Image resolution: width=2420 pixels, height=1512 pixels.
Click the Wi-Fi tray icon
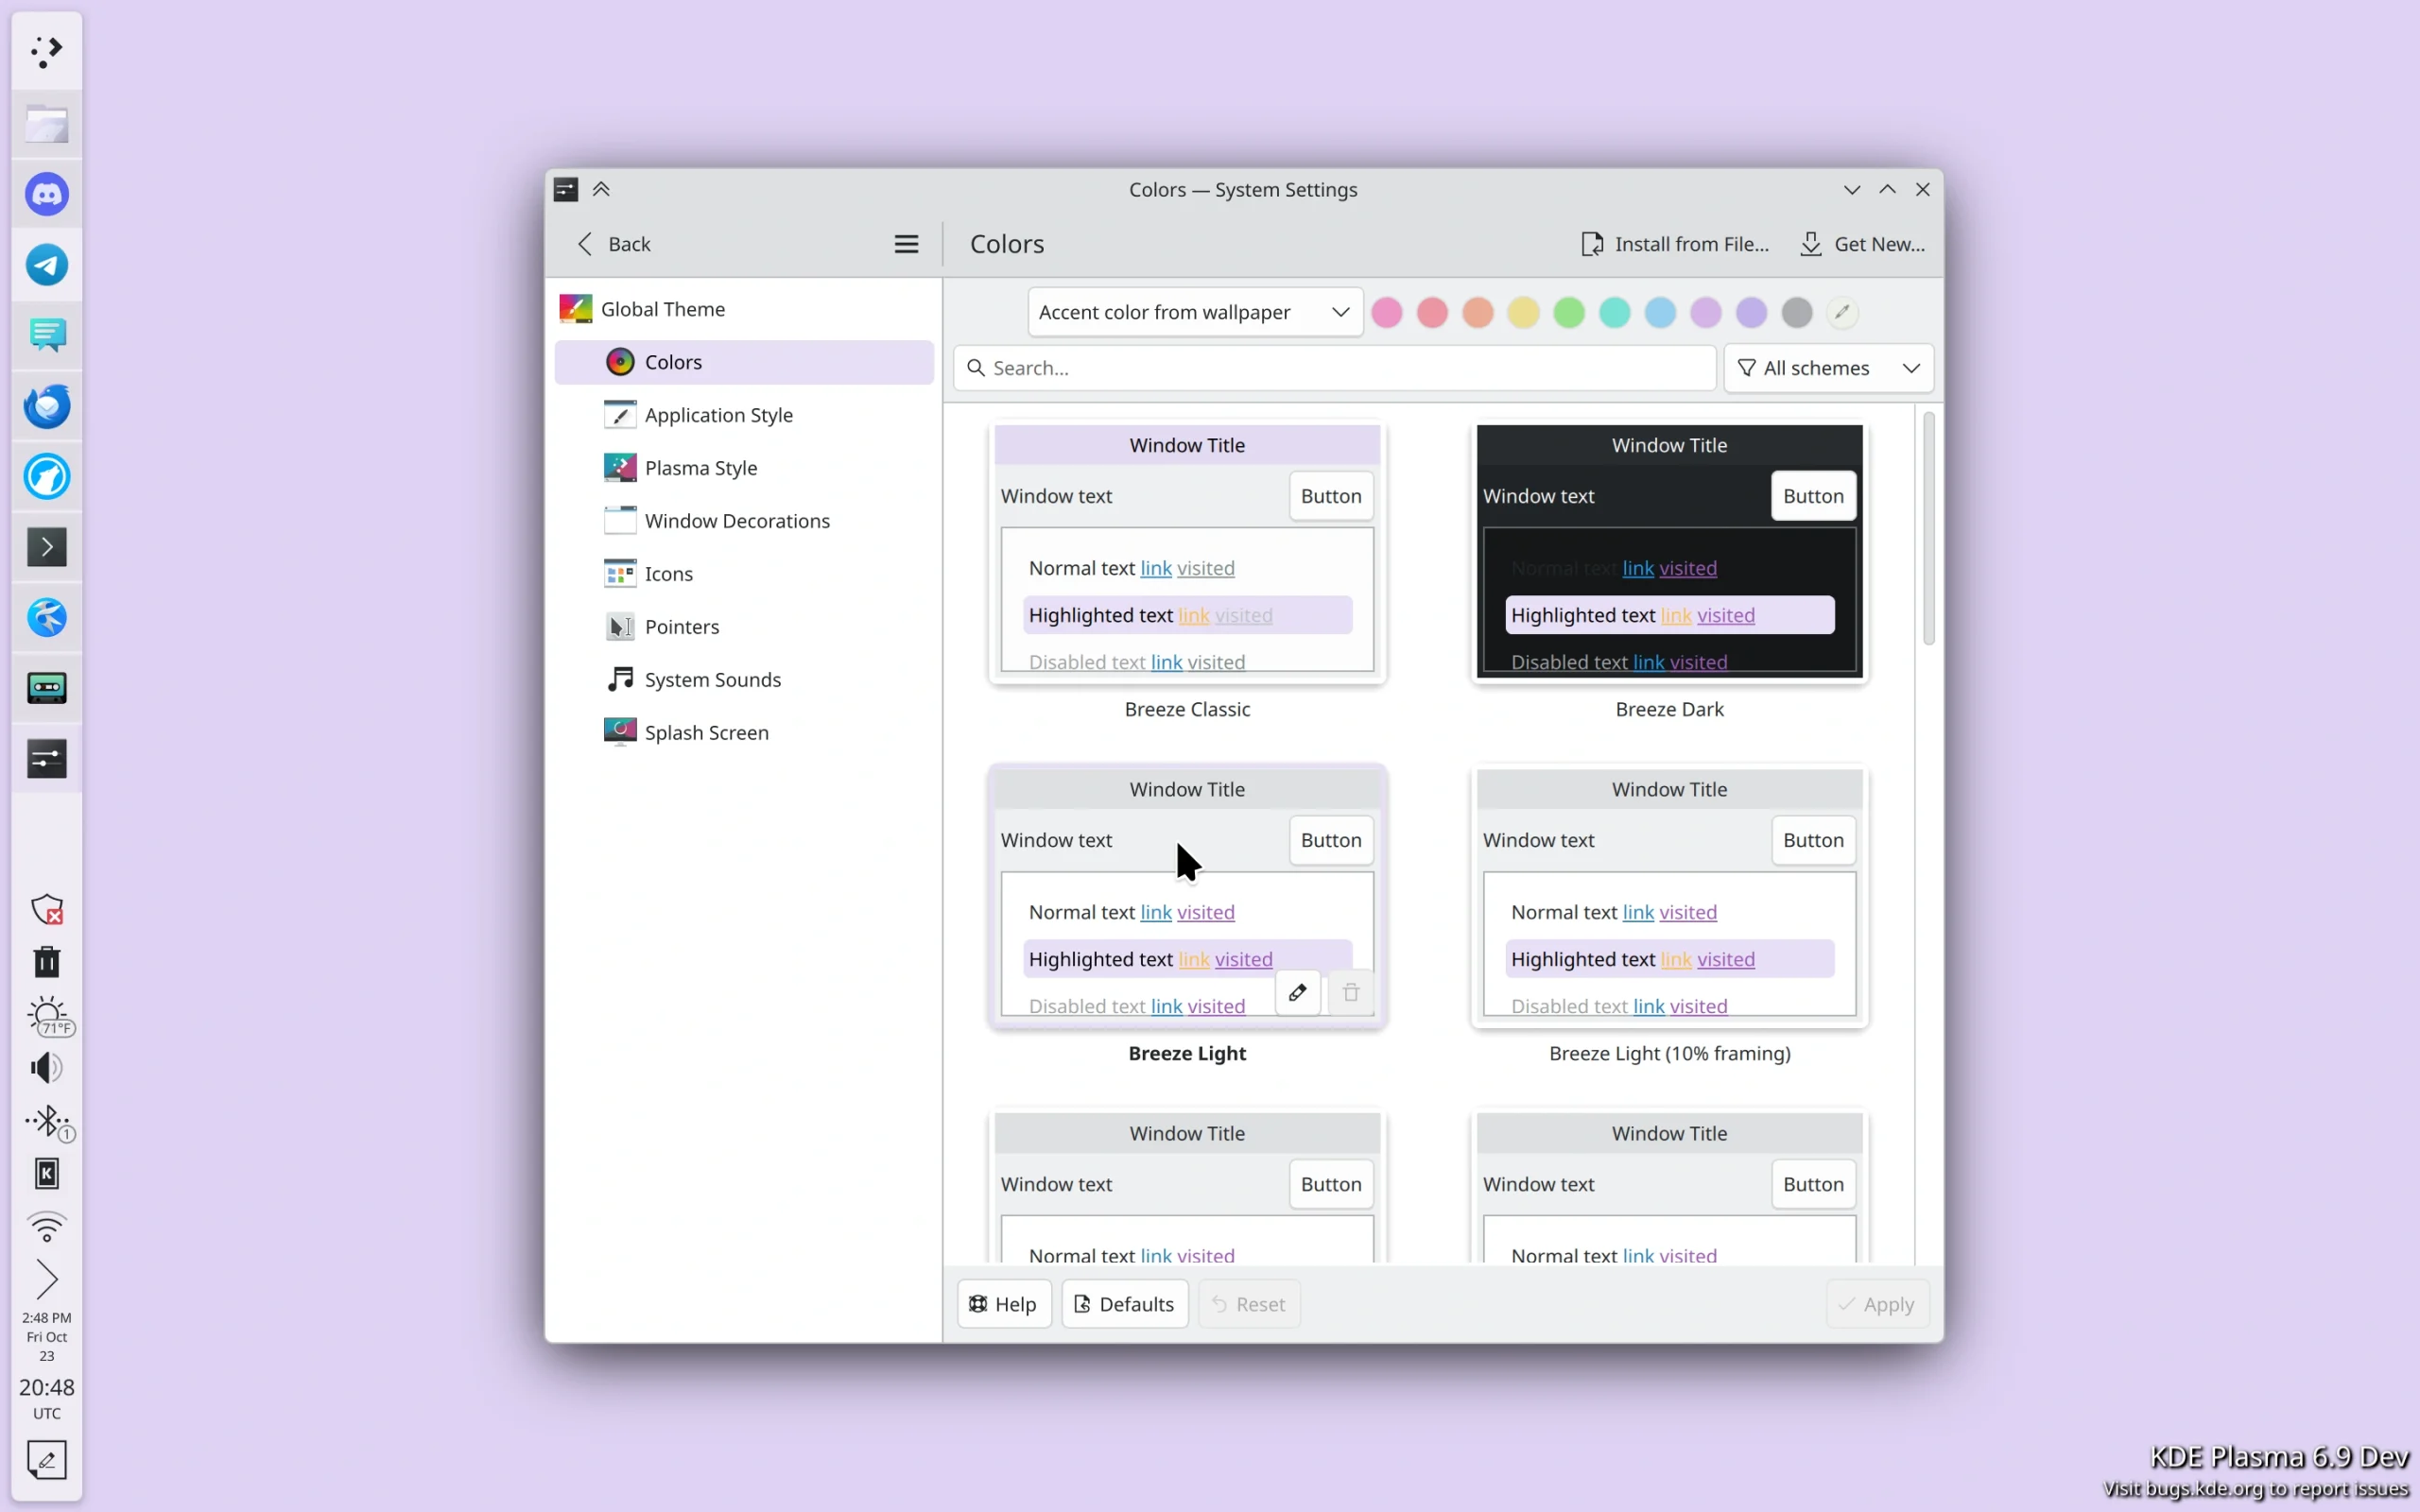point(47,1226)
